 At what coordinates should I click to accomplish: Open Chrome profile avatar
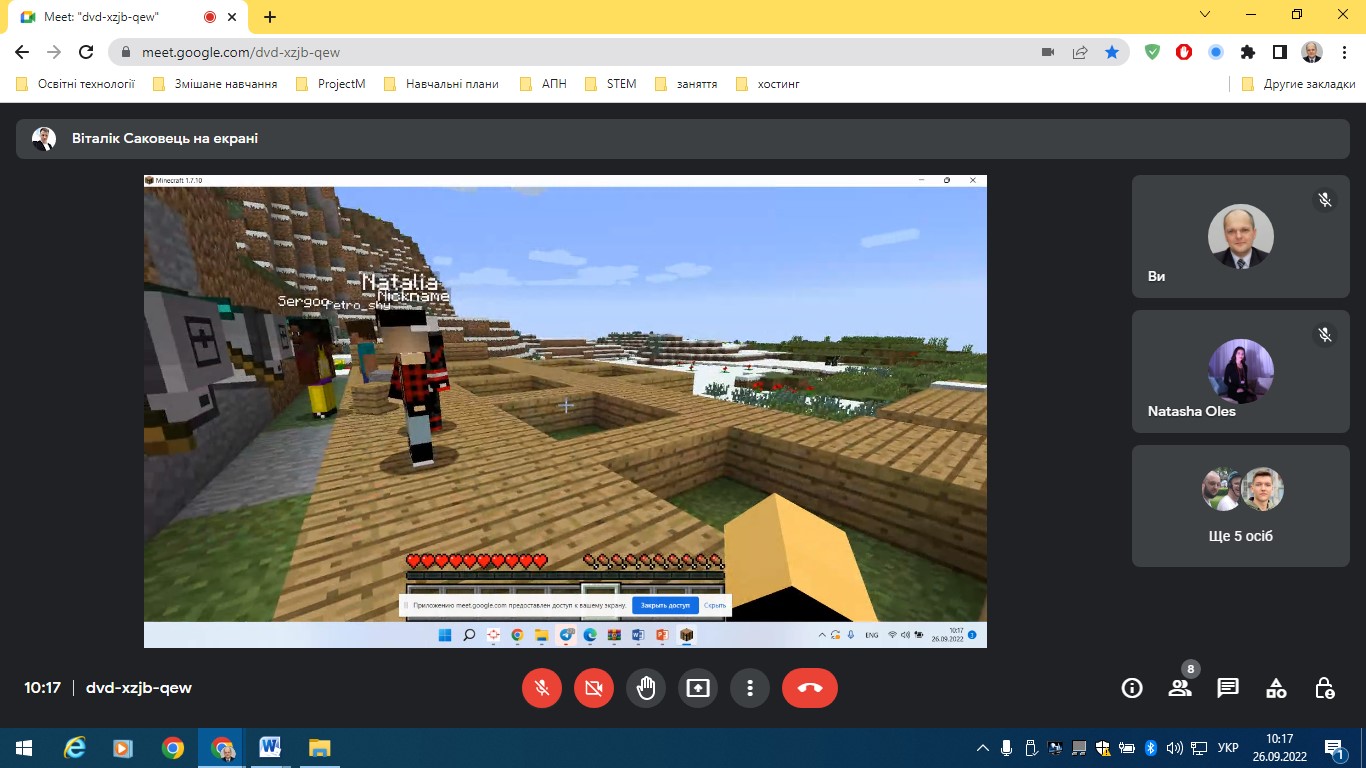[1312, 52]
